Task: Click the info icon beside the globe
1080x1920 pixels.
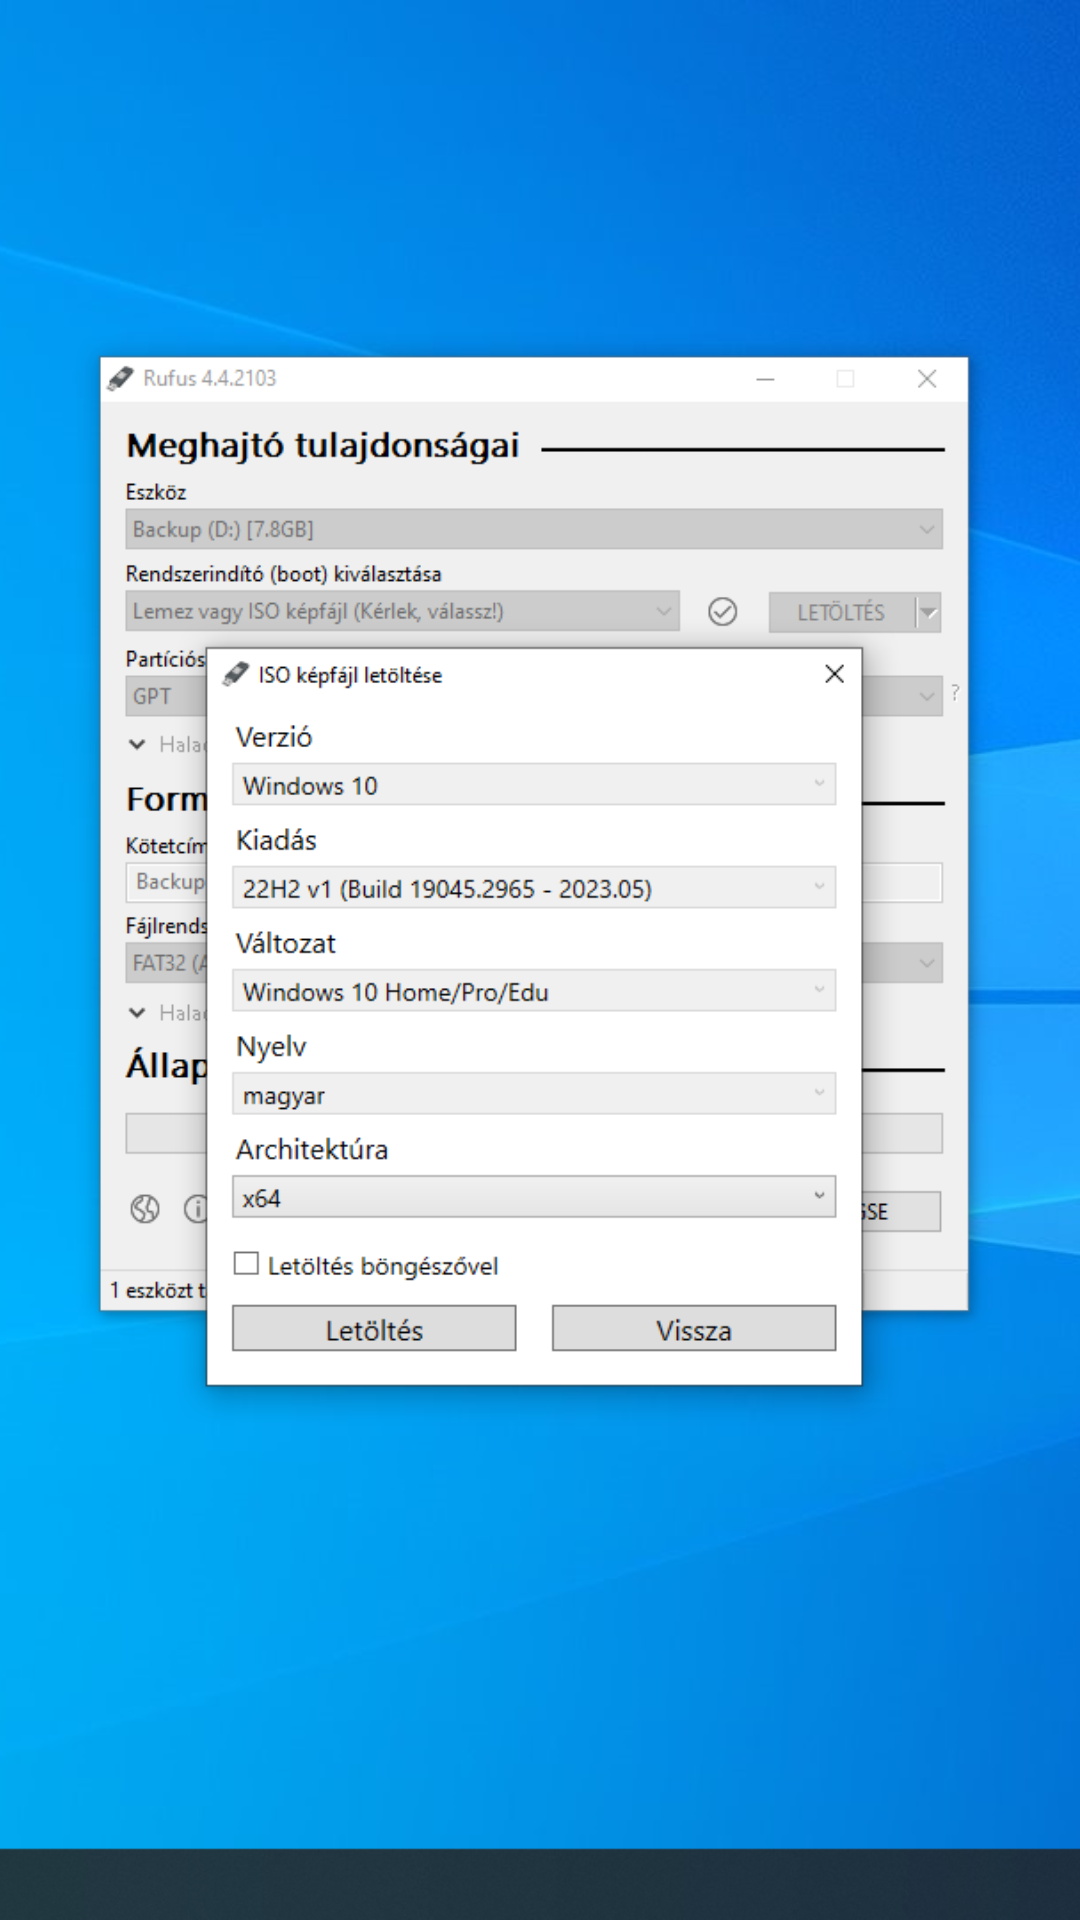Action: coord(196,1209)
